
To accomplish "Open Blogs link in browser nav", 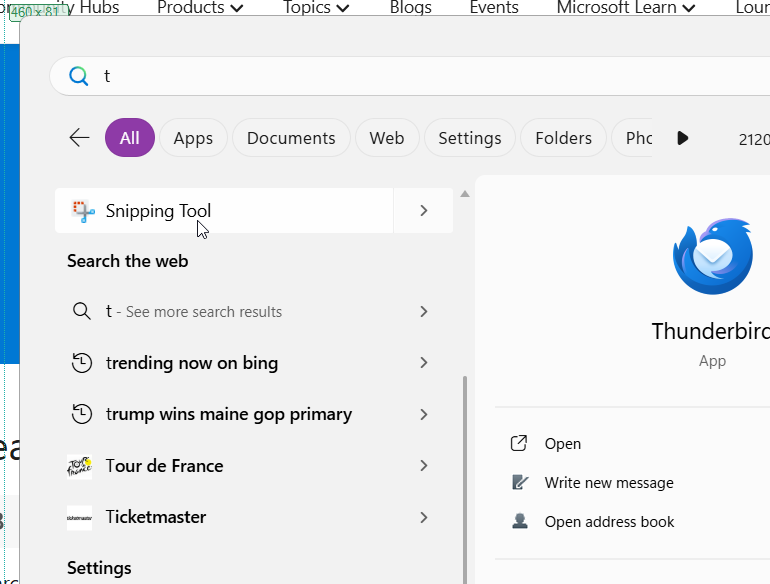I will (x=411, y=7).
